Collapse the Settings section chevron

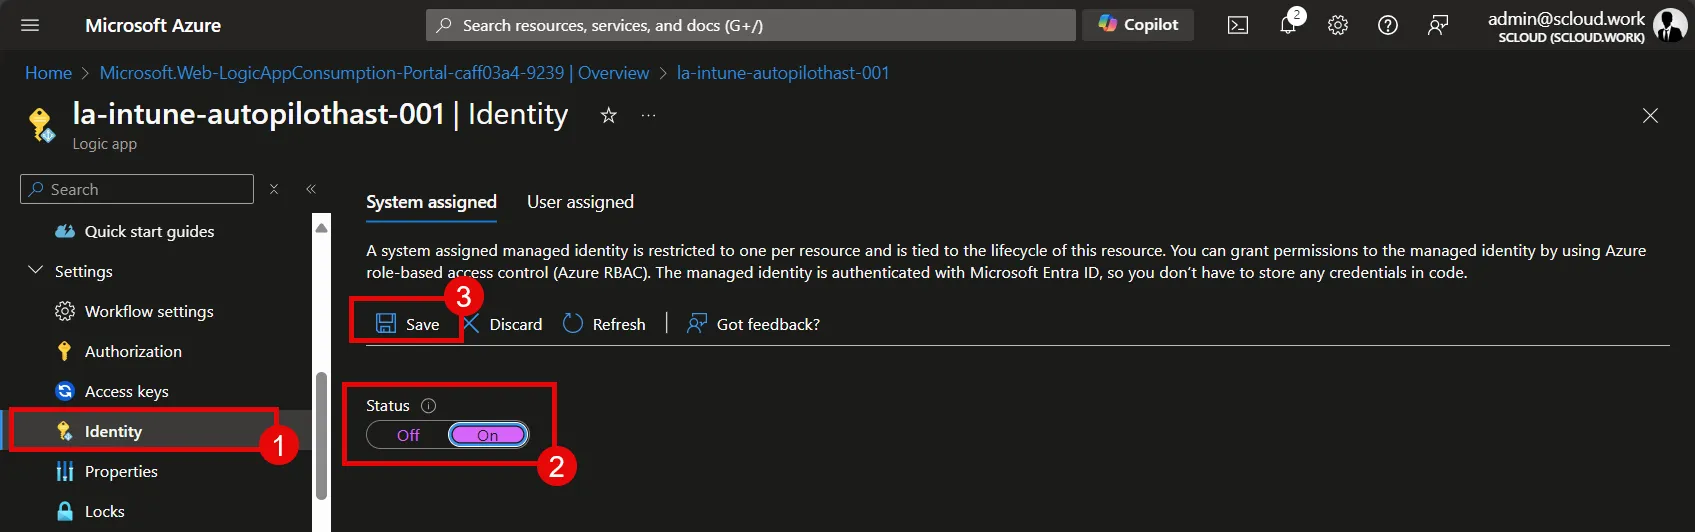36,271
